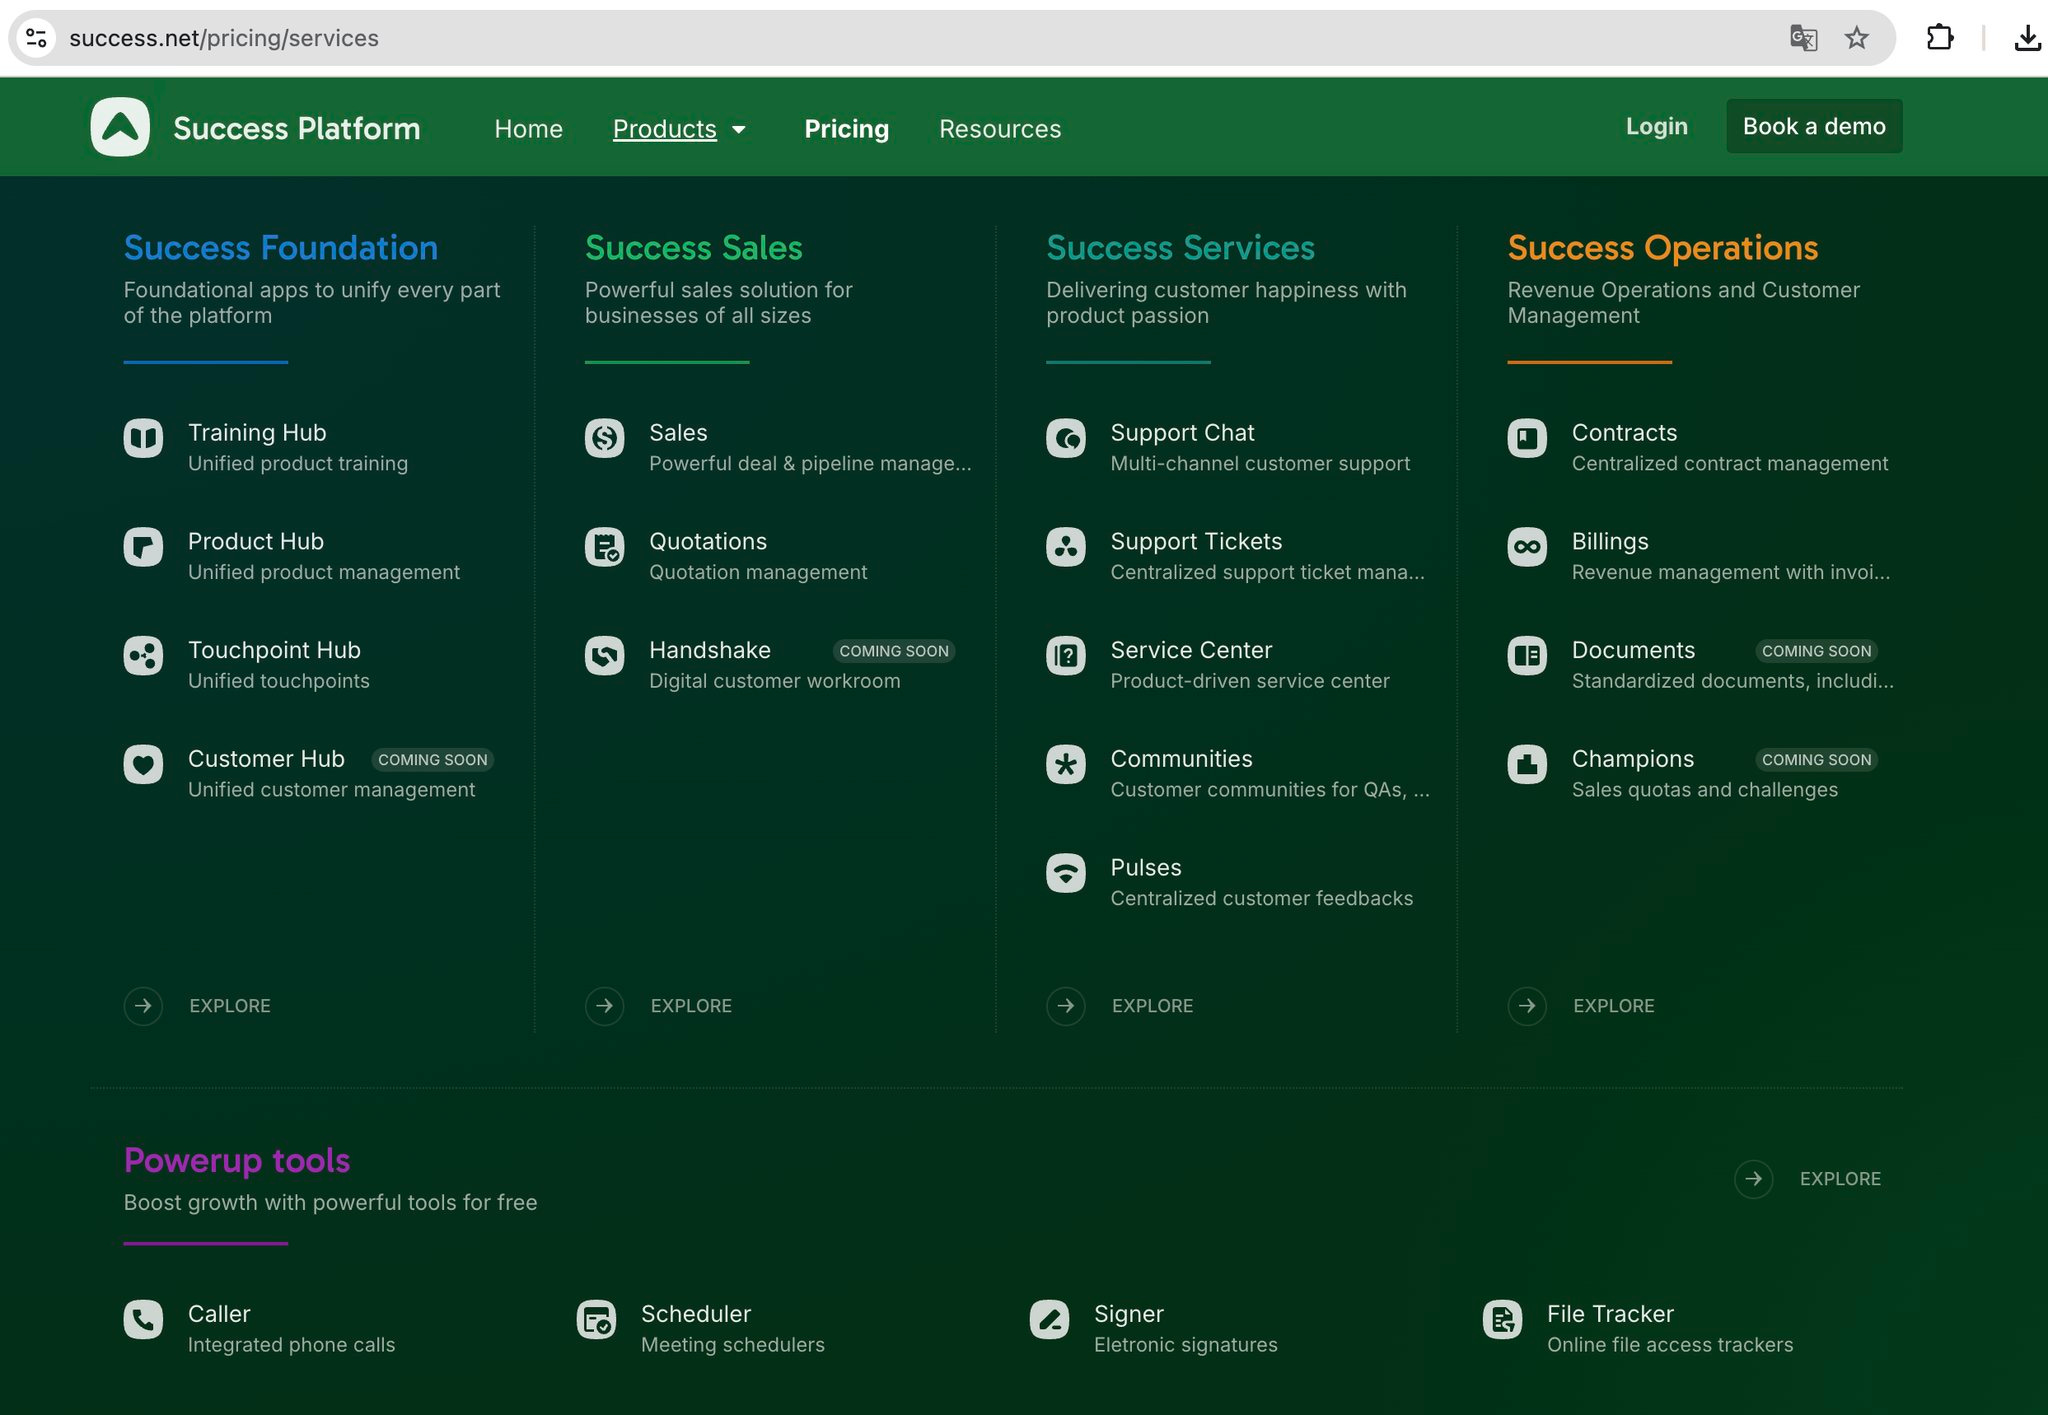Screen dimensions: 2048x1415
Task: Open the Caller phone icon
Action: tap(143, 1319)
